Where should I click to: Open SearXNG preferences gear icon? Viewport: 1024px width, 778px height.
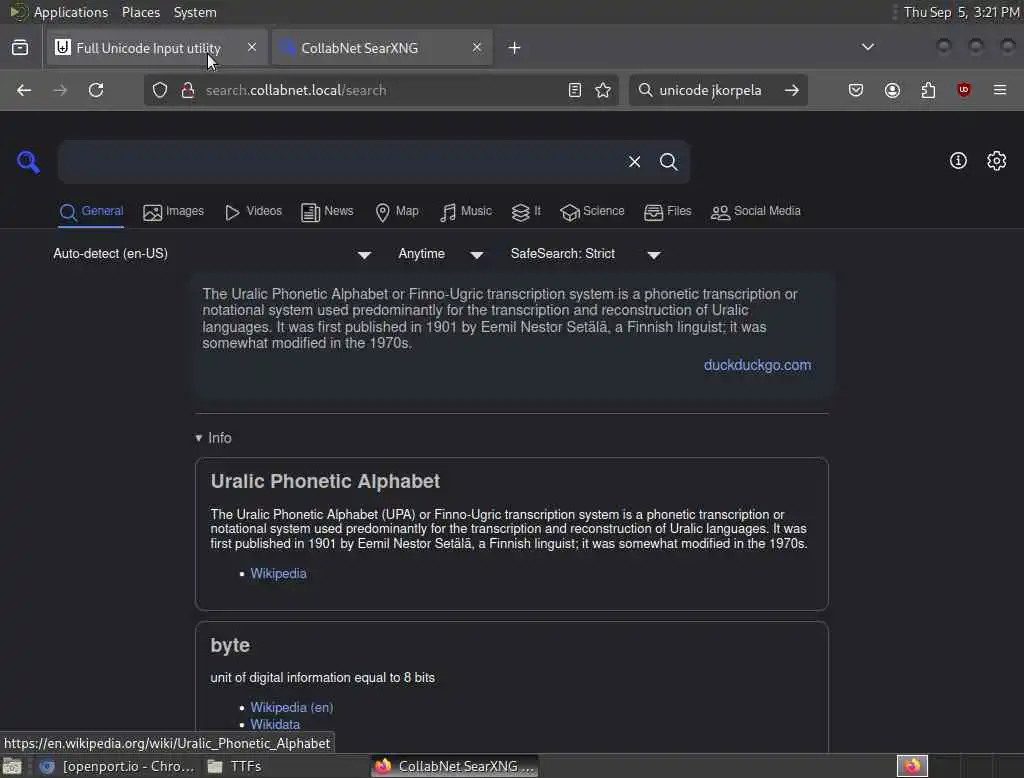tap(996, 161)
